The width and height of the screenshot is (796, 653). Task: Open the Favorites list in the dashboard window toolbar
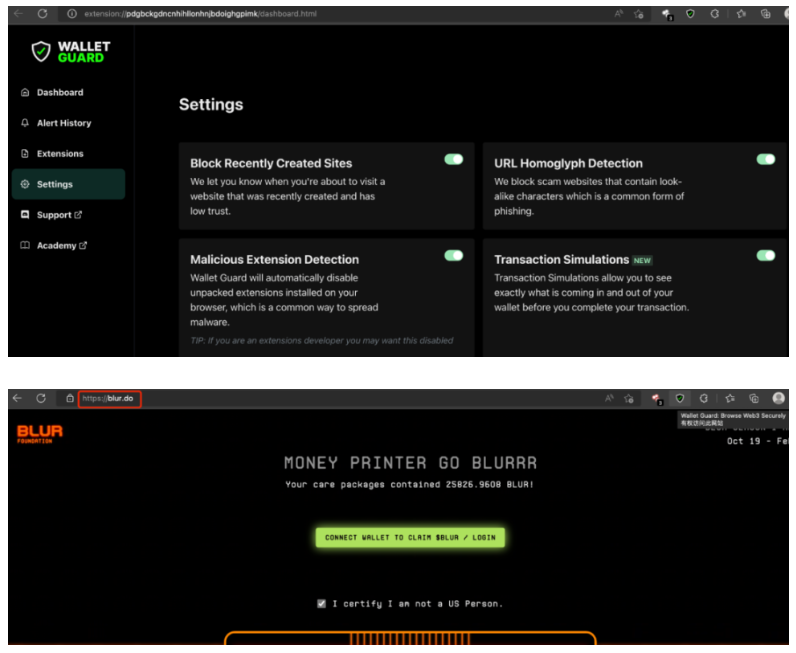pos(741,14)
